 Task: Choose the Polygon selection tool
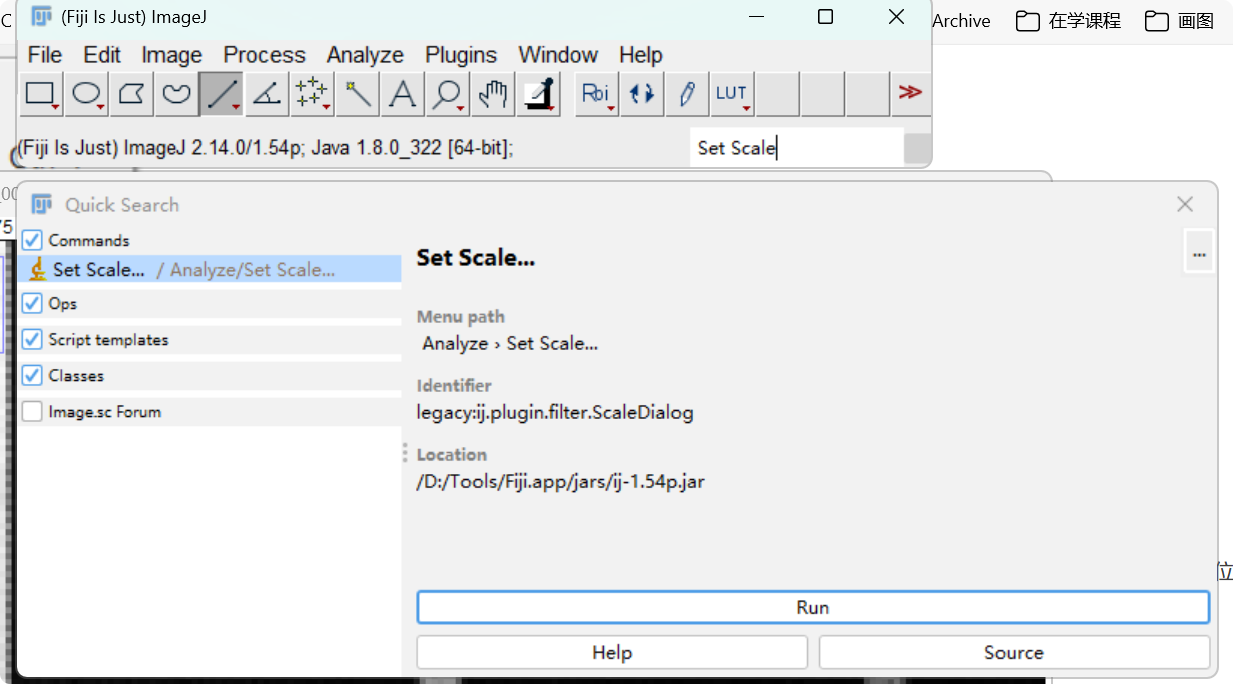132,94
